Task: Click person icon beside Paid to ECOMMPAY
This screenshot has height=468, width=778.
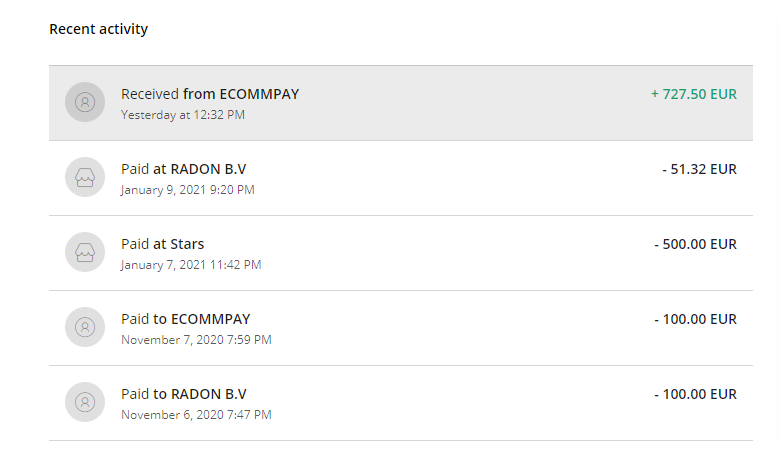Action: [x=85, y=327]
